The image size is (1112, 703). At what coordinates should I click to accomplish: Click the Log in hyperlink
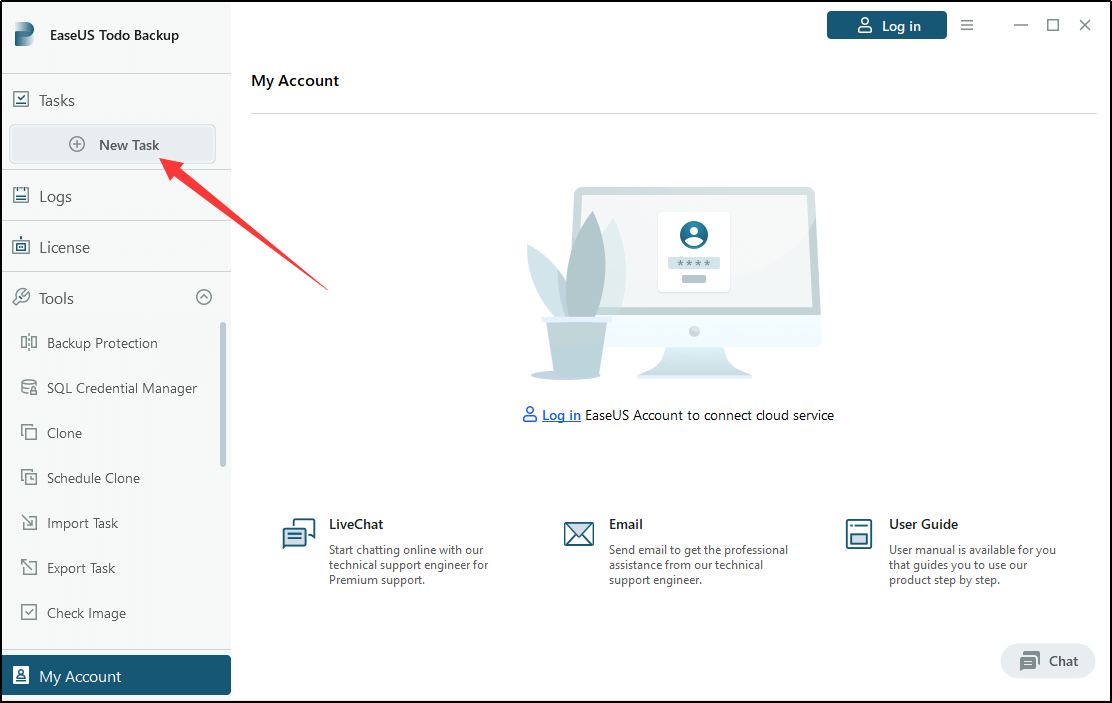point(561,415)
